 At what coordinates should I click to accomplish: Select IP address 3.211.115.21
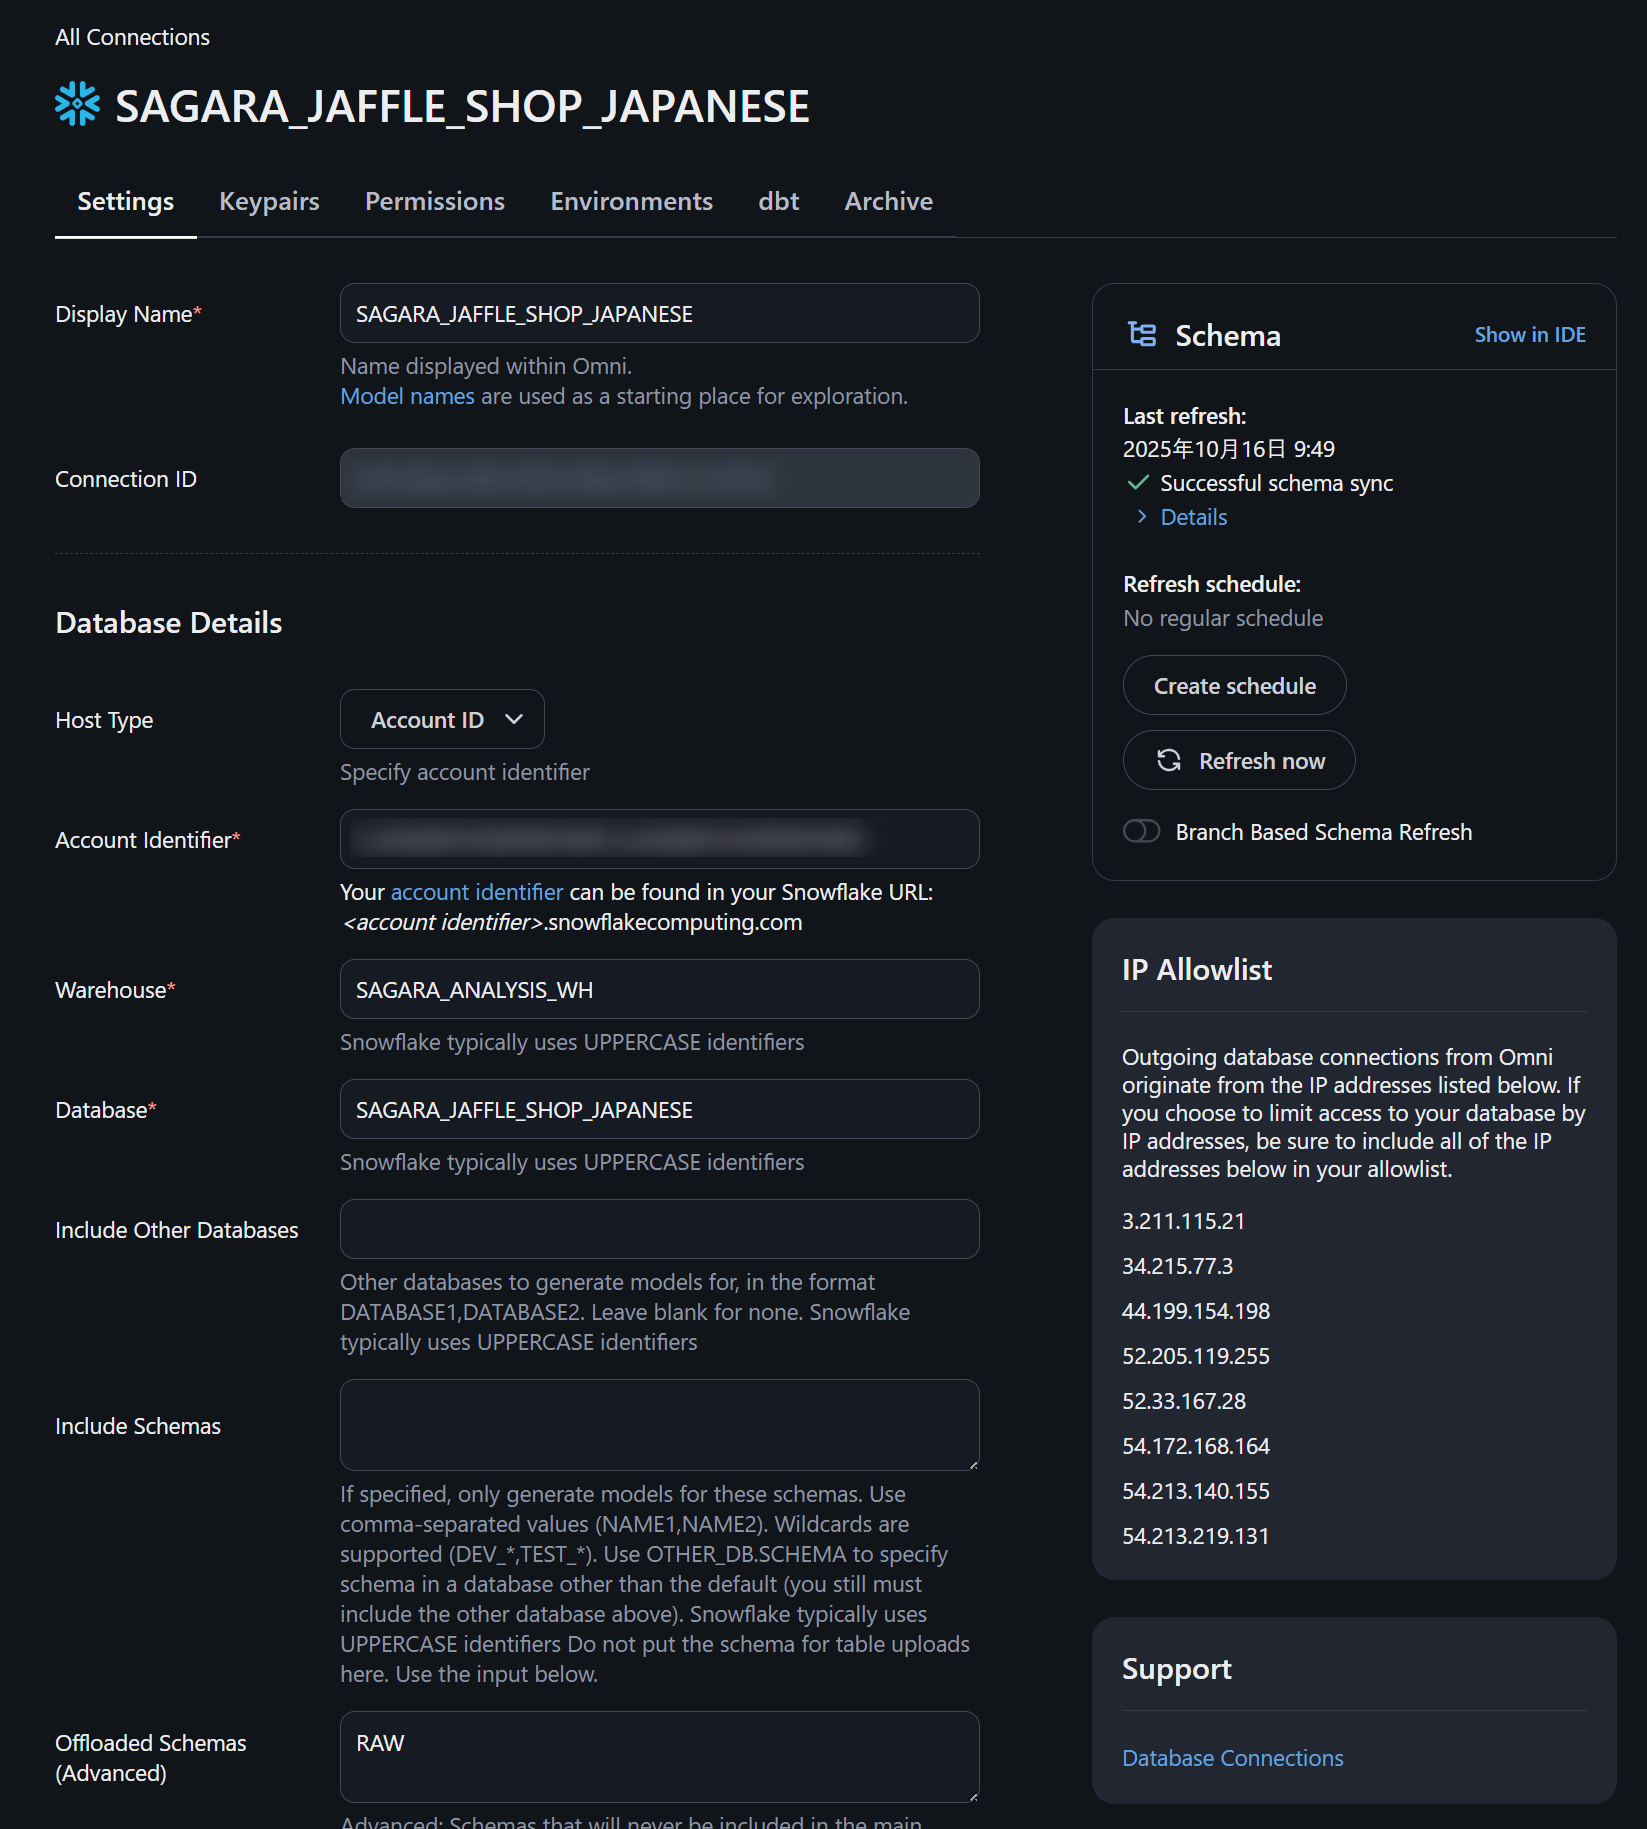(1184, 1220)
